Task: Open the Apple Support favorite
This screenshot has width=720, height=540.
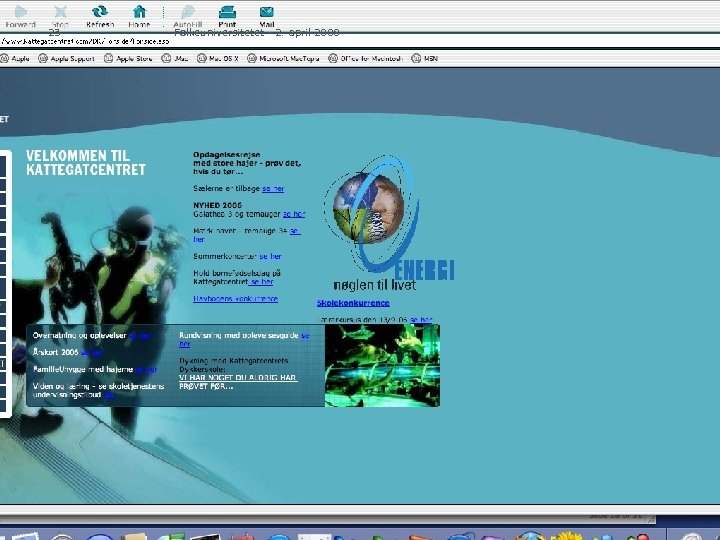Action: coord(66,58)
